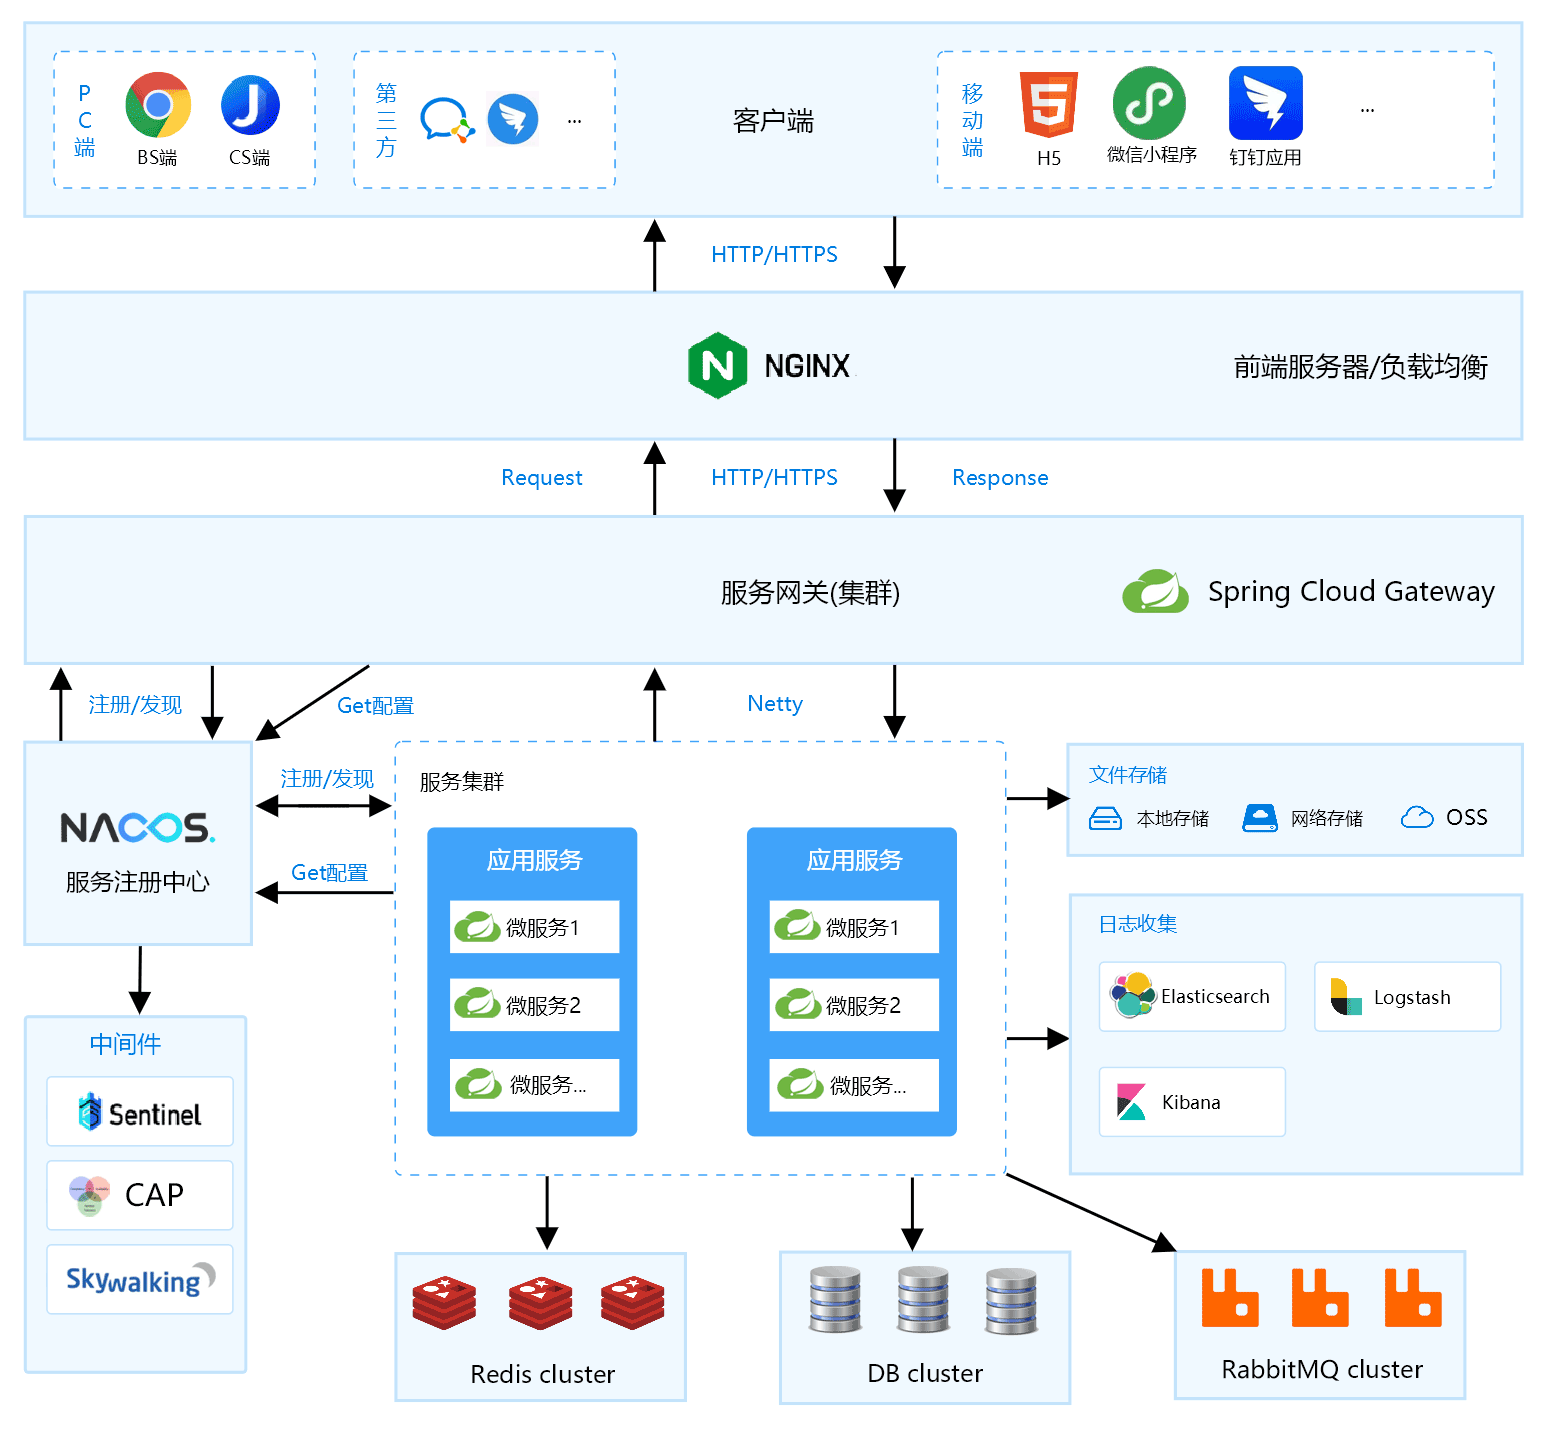The width and height of the screenshot is (1546, 1435).
Task: Click the 服务网关(集群) label
Action: coord(810,592)
